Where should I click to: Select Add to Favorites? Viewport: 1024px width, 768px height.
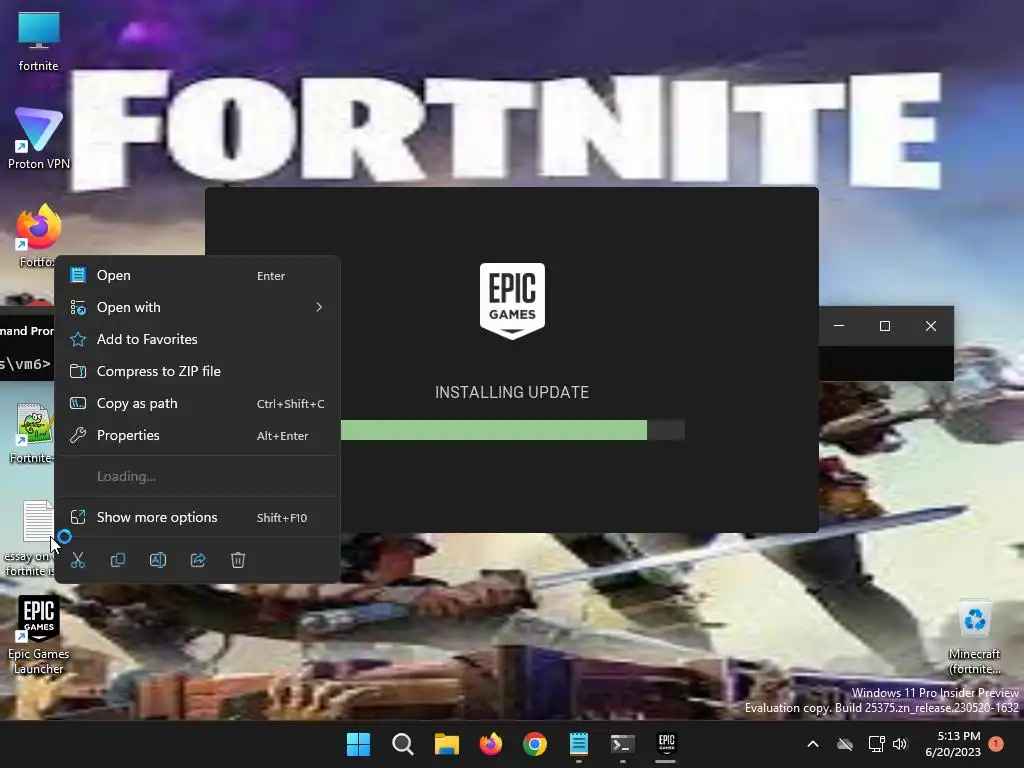click(x=197, y=340)
